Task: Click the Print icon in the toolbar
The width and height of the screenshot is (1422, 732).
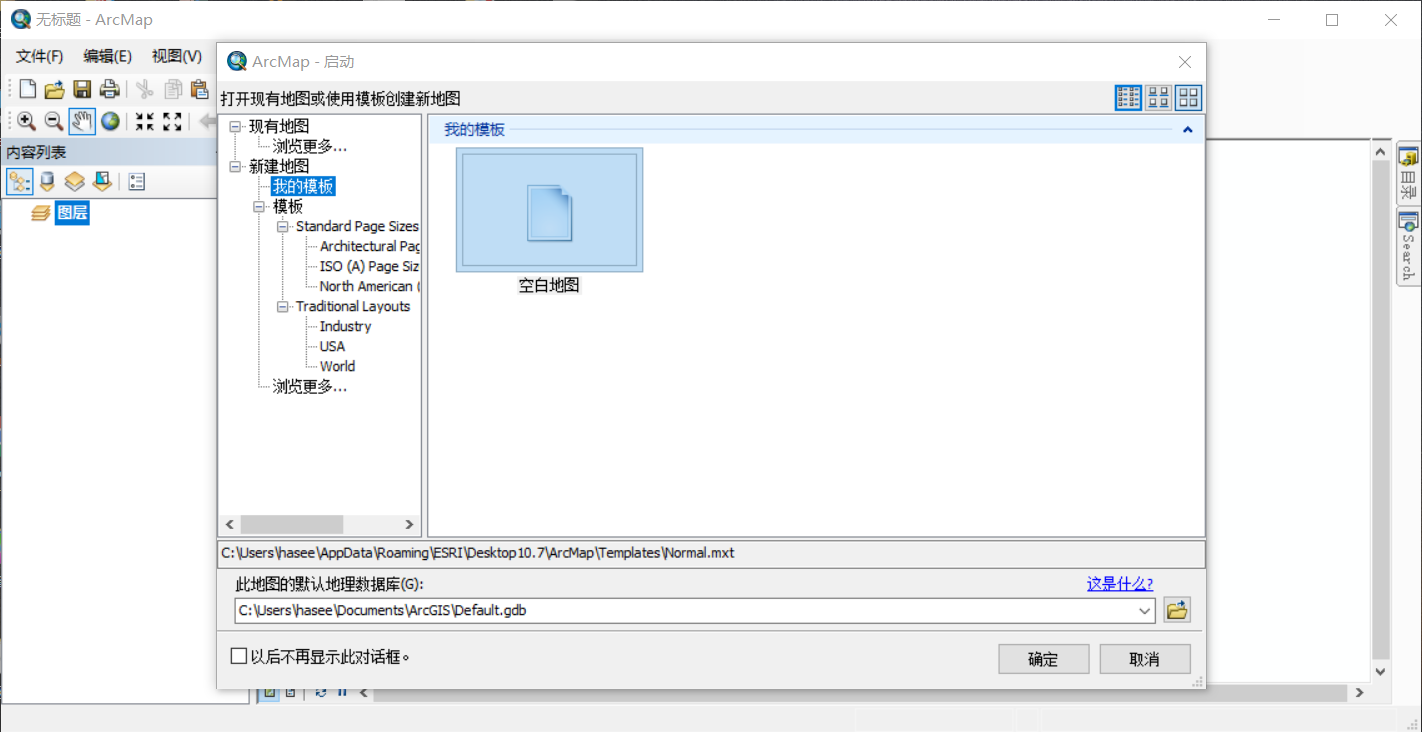Action: point(110,89)
